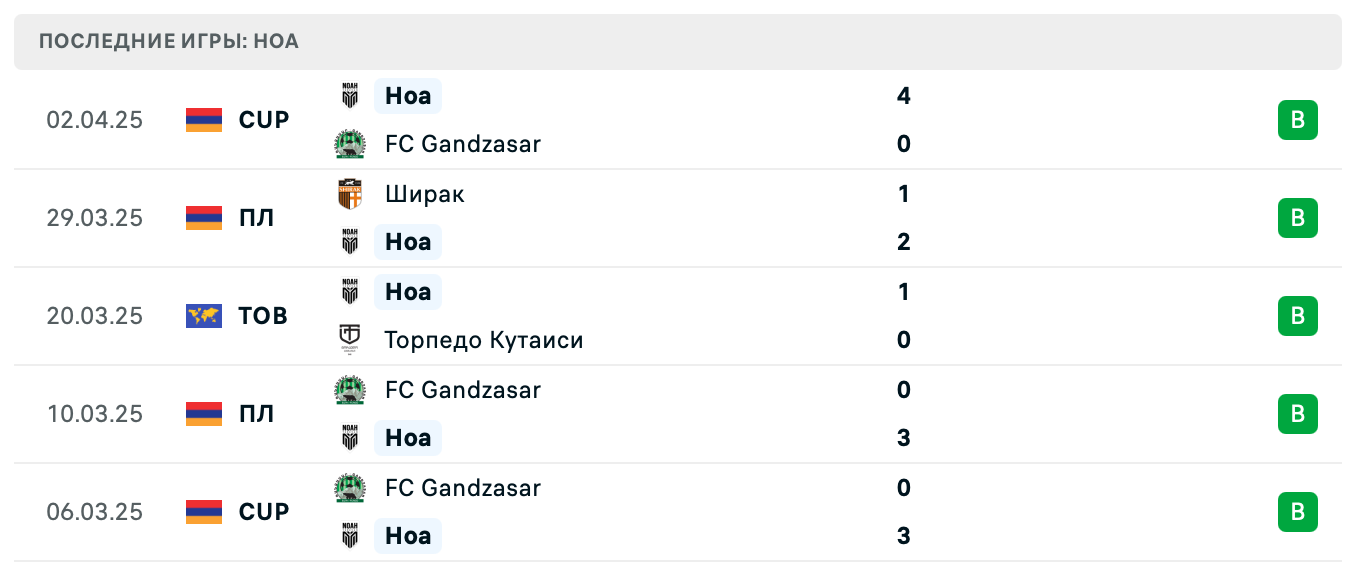Click FC Gandzasar crest in 10.03.25 match
The image size is (1356, 576).
coord(350,390)
